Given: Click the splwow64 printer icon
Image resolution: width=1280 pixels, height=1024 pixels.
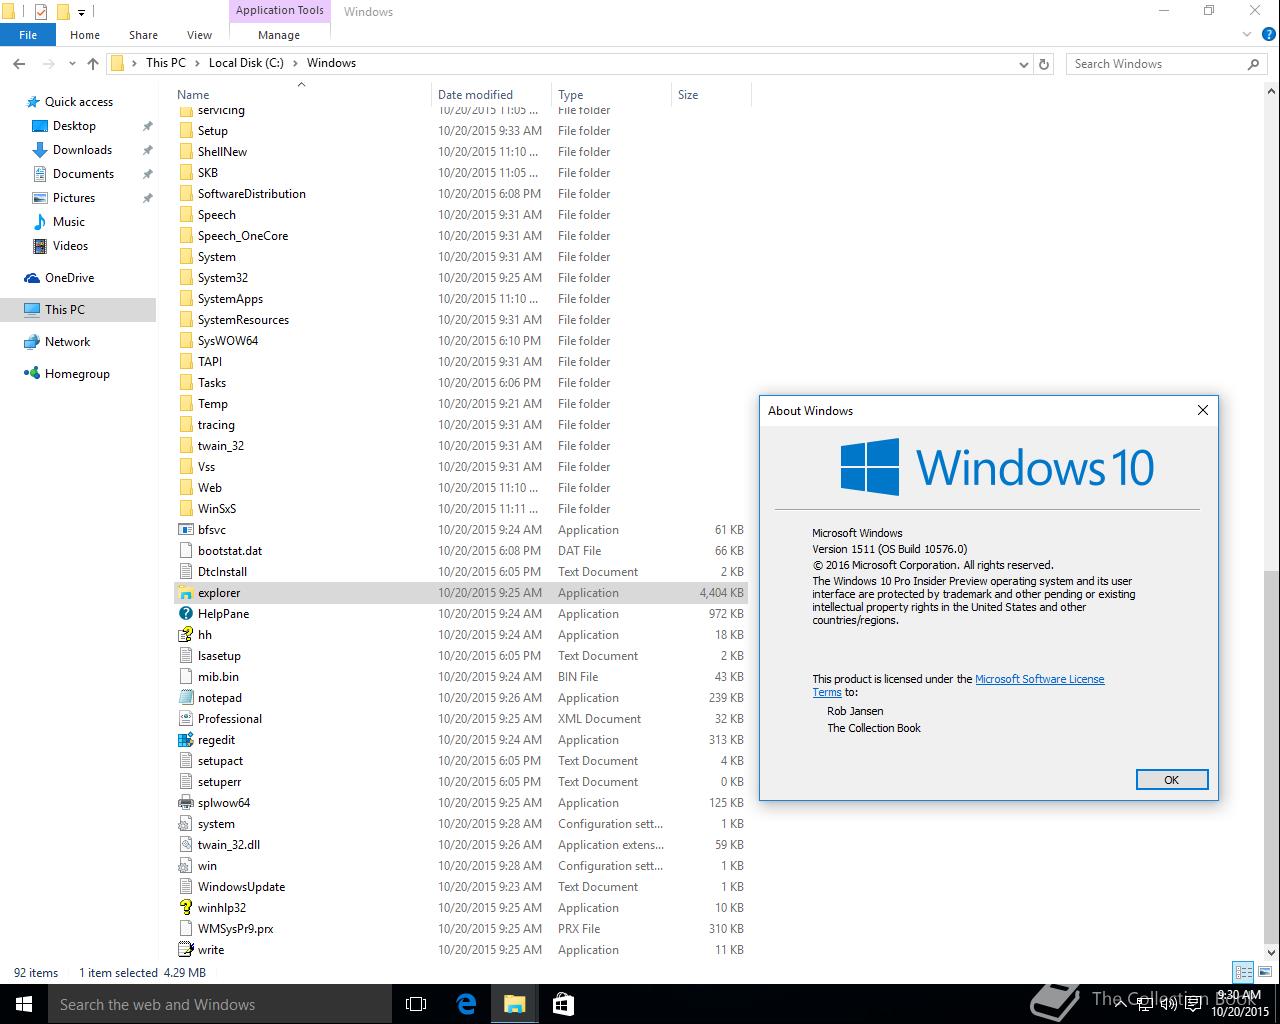Looking at the screenshot, I should click(x=185, y=803).
